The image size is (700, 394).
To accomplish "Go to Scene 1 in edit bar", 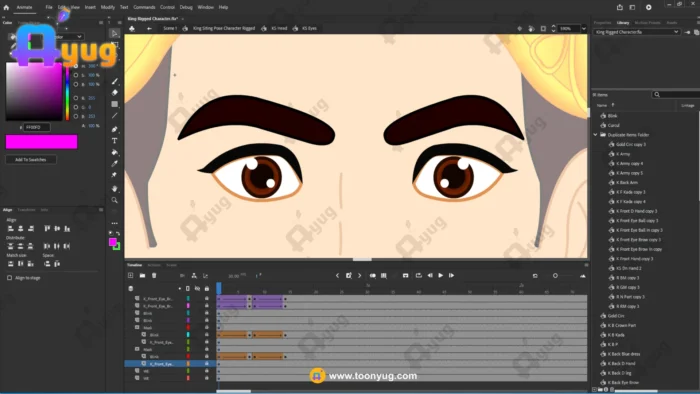I will (x=170, y=29).
